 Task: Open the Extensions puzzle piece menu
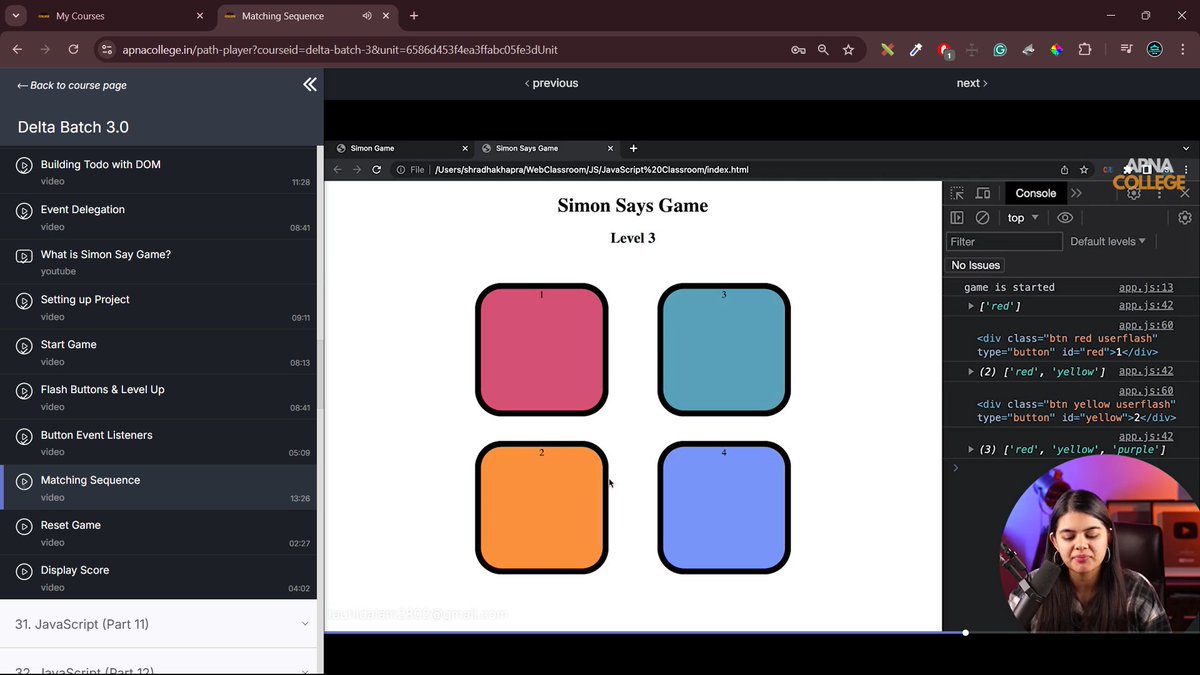tap(1084, 49)
